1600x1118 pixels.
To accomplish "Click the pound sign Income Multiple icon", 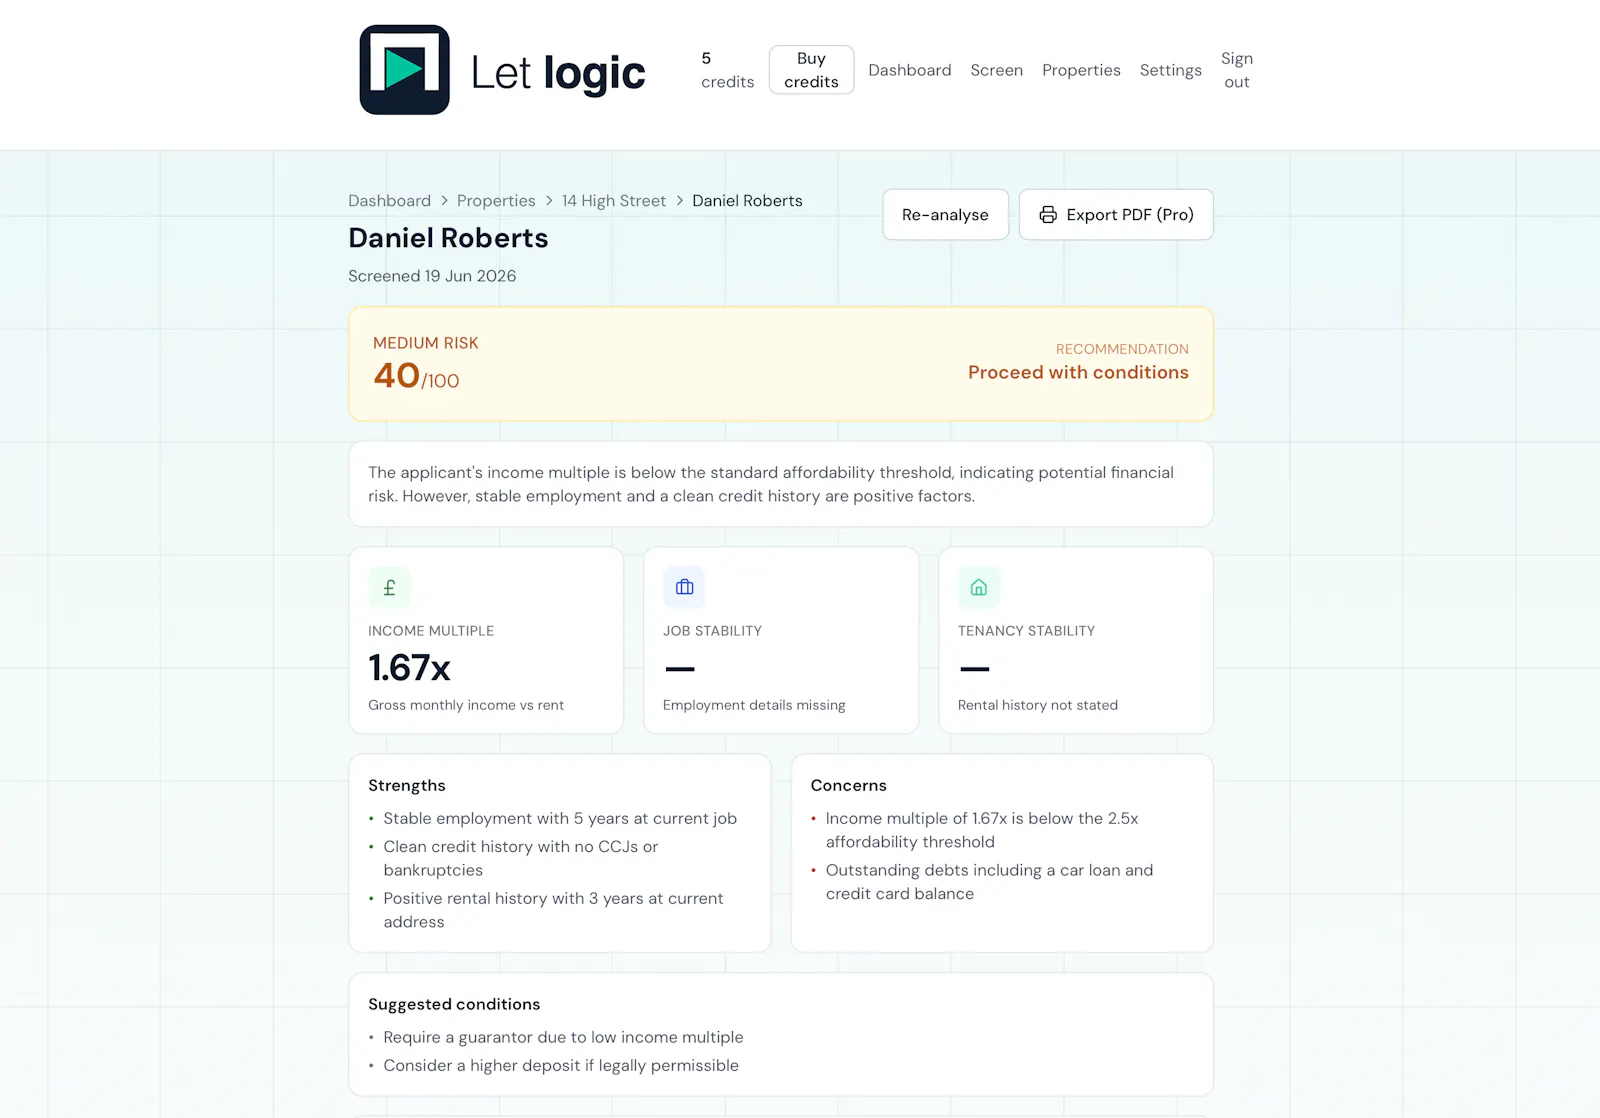I will coord(389,588).
